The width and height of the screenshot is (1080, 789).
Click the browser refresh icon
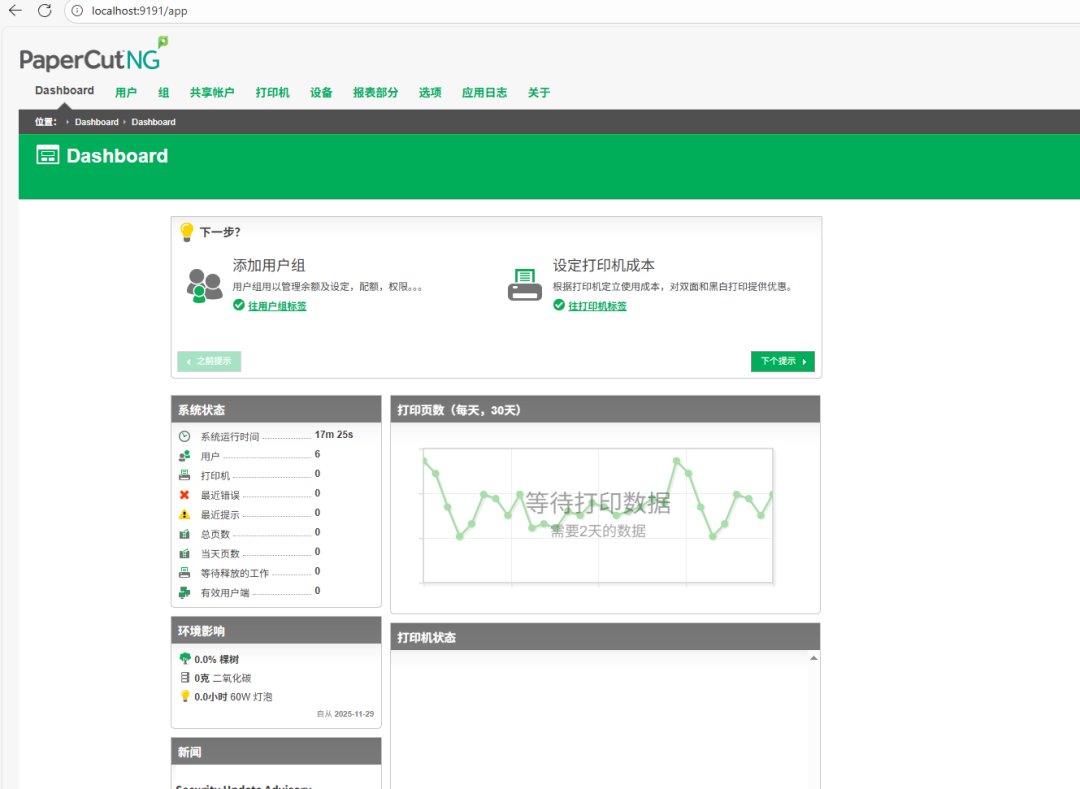pyautogui.click(x=43, y=13)
